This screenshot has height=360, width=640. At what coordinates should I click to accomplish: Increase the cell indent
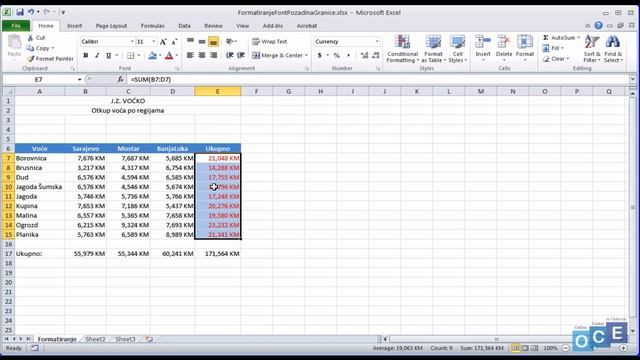tap(241, 55)
